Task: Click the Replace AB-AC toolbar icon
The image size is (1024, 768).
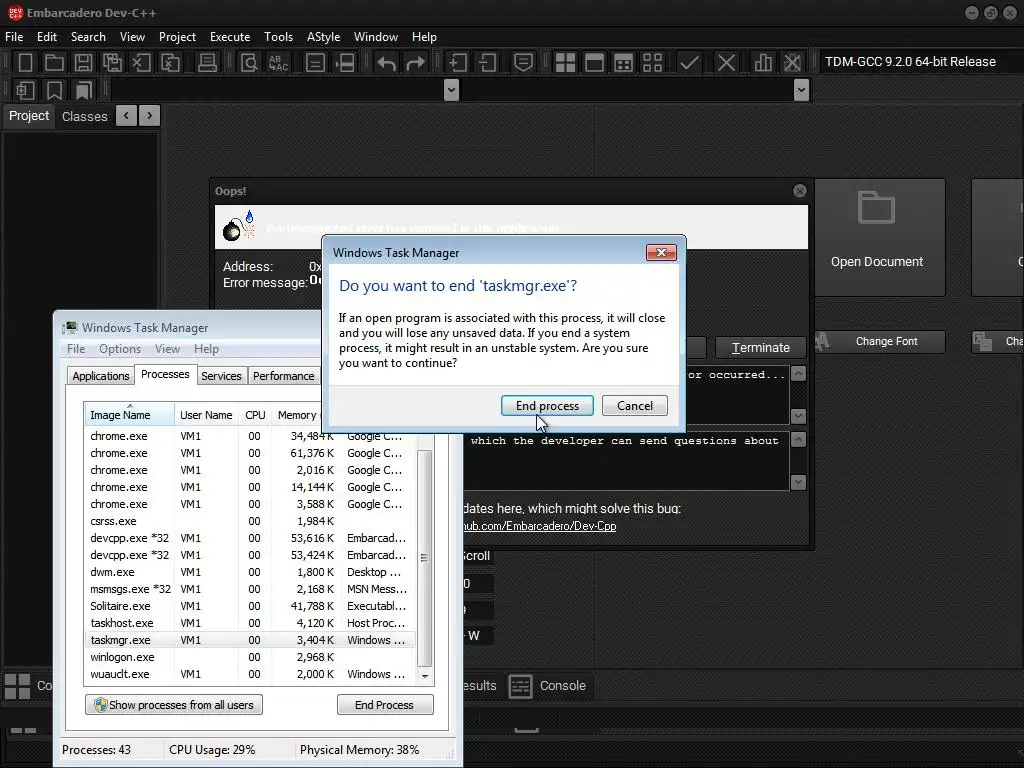Action: coord(278,63)
